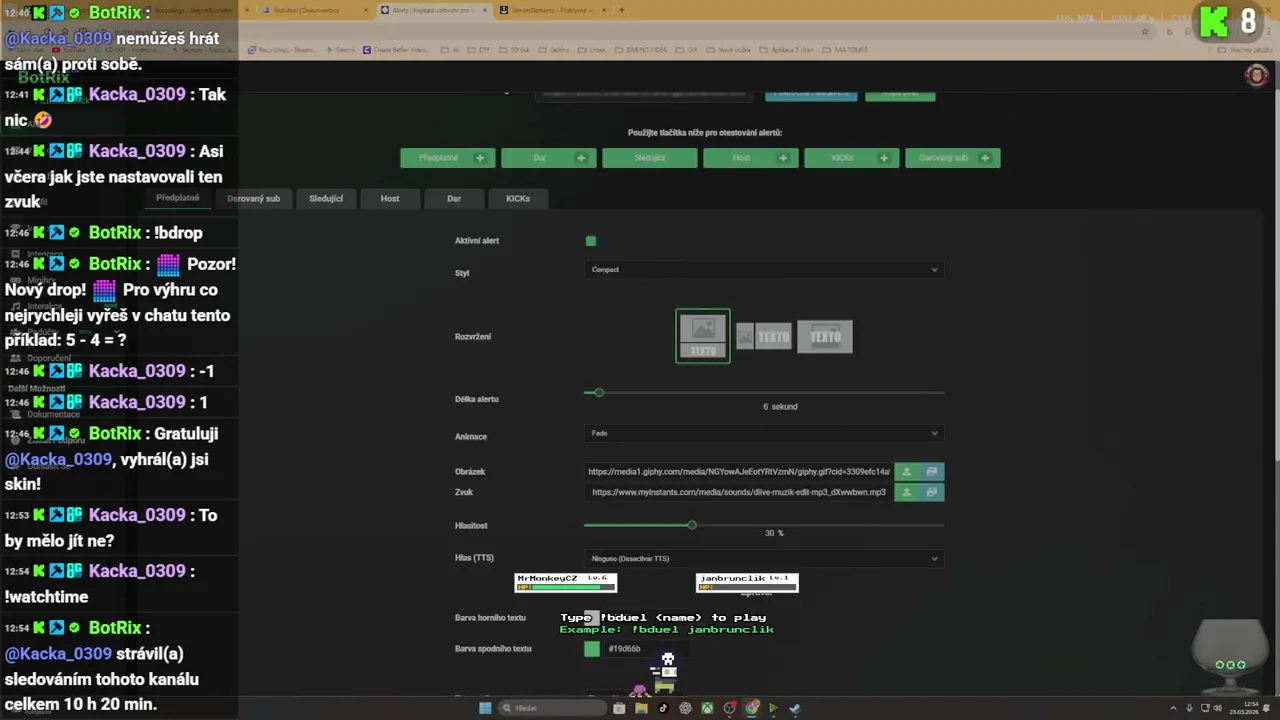
Task: Click the #19d66b color hex field
Action: tap(645, 649)
